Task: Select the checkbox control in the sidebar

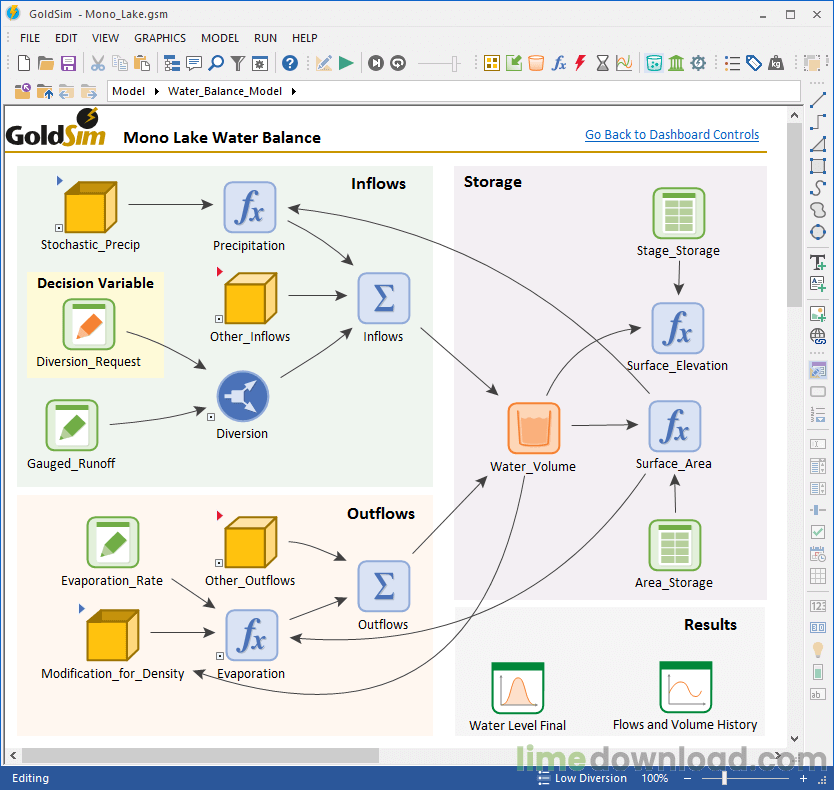Action: pos(817,532)
